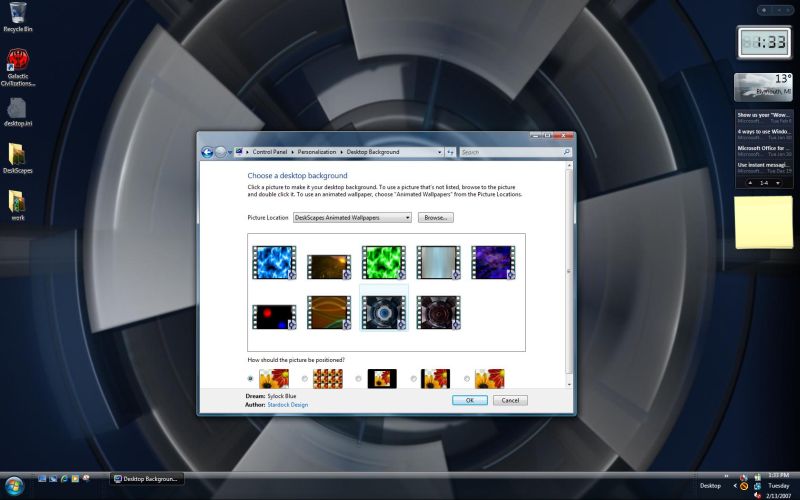This screenshot has width=800, height=500.
Task: Open the Recycle Bin desktop icon
Action: coord(17,17)
